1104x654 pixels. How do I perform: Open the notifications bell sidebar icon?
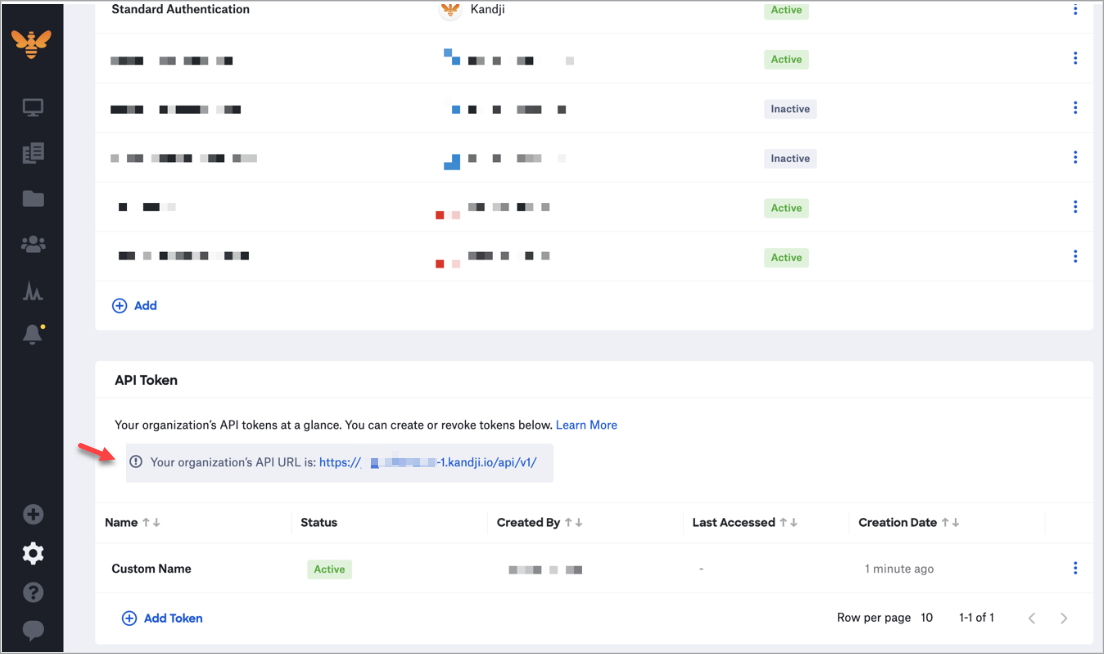33,334
